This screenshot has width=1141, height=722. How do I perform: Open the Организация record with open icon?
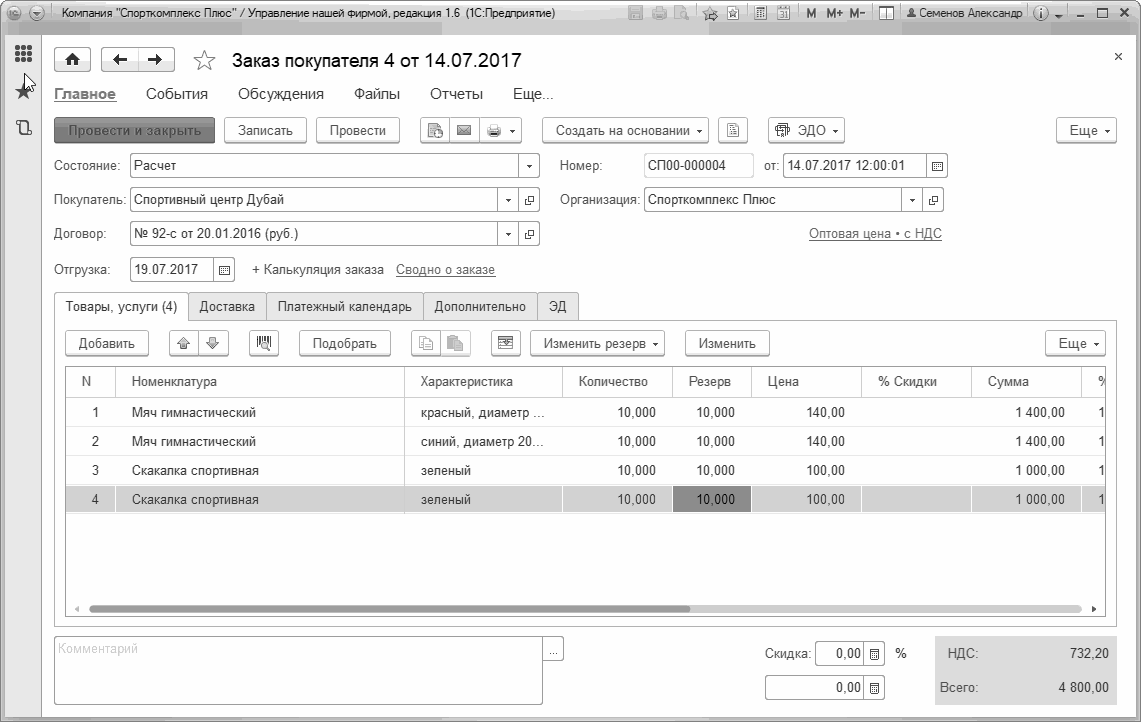(x=933, y=200)
